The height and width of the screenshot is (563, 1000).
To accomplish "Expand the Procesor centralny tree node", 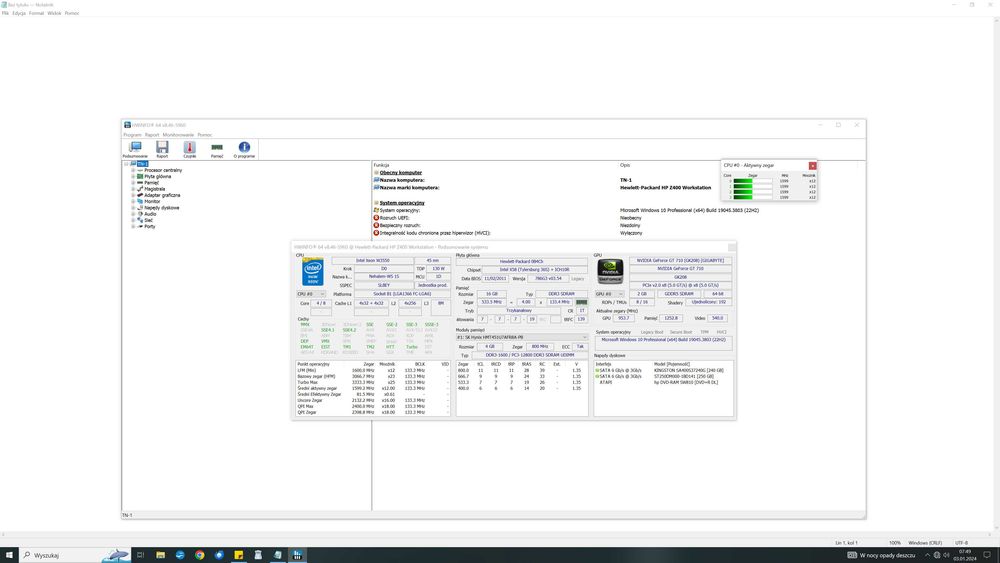I will pyautogui.click(x=133, y=170).
